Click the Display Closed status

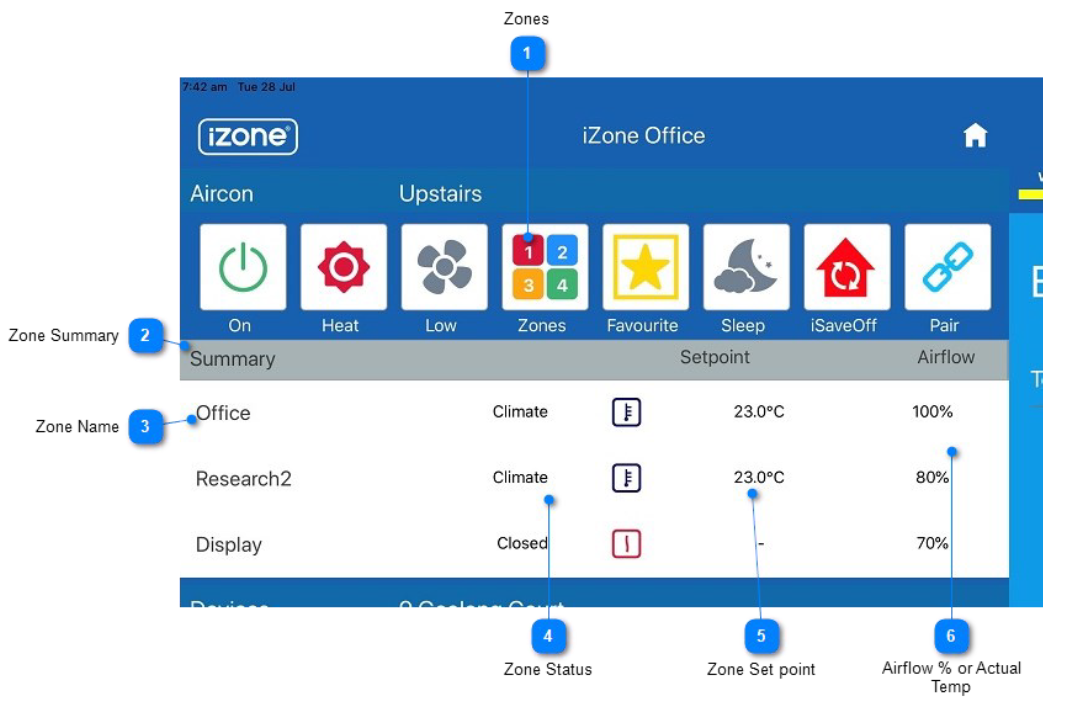click(522, 544)
